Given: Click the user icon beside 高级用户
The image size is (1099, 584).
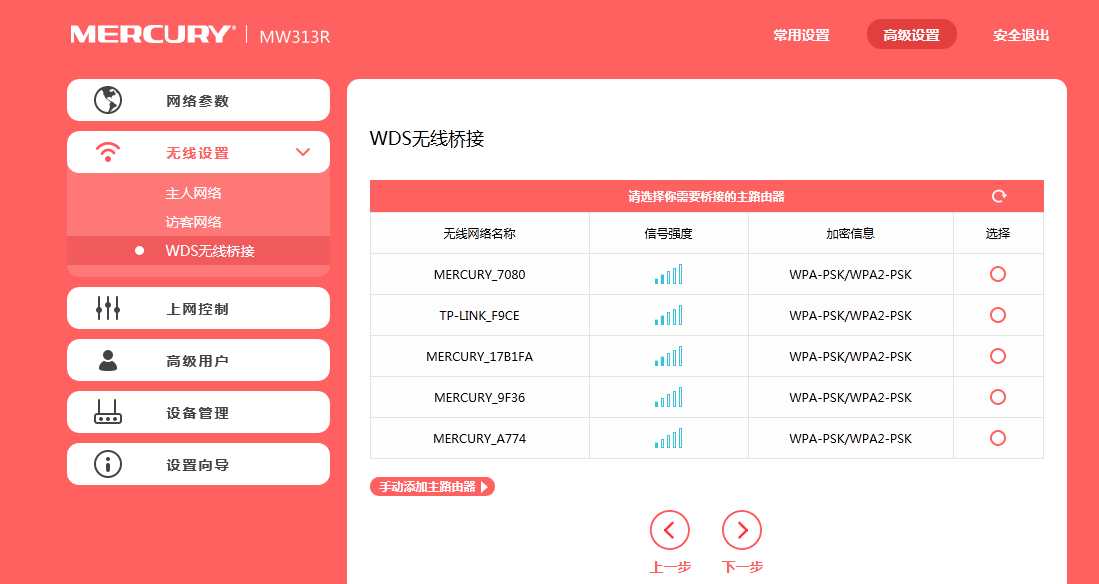Looking at the screenshot, I should click(x=108, y=360).
